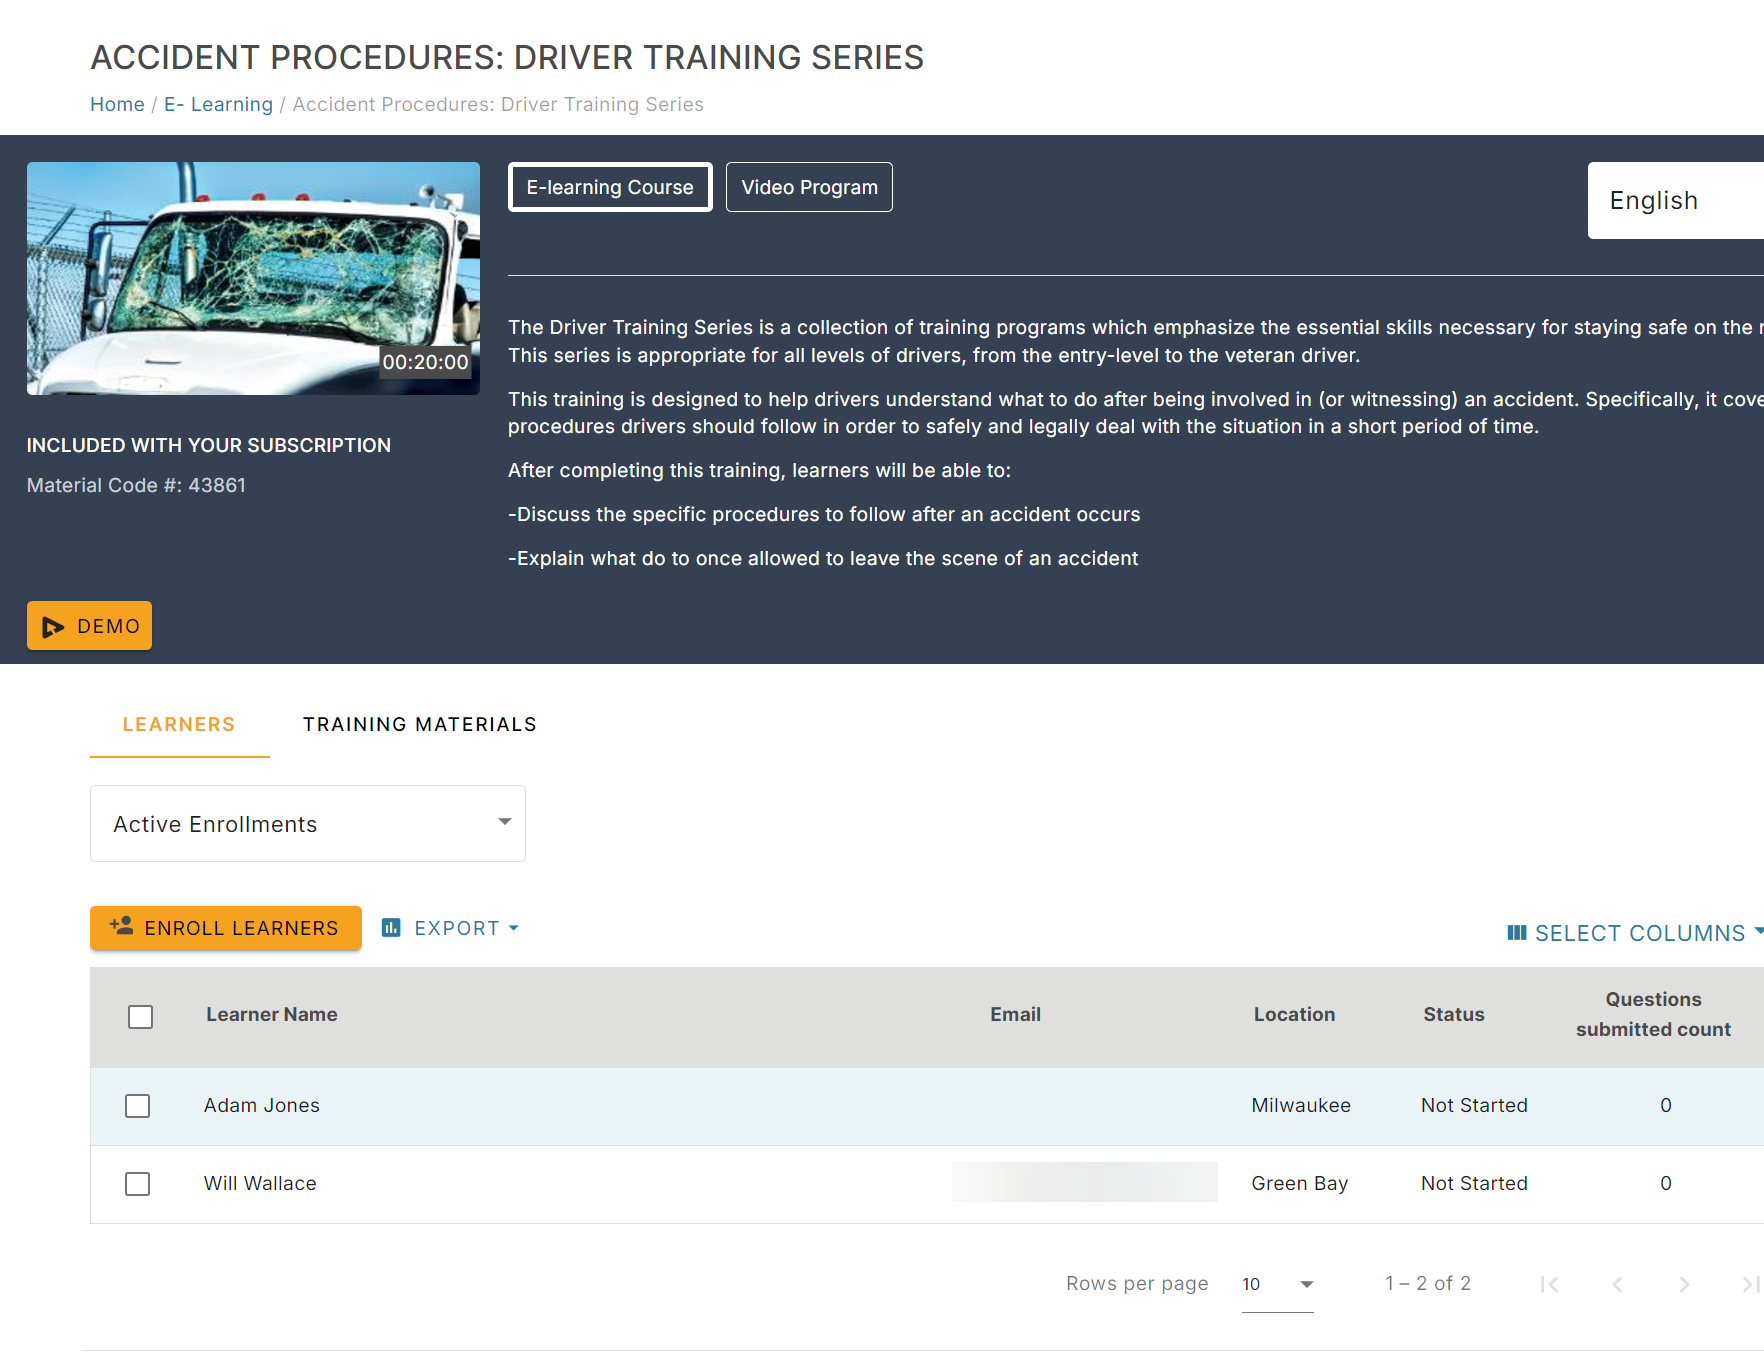Viewport: 1764px width, 1362px height.
Task: Click learner name Will Wallace
Action: pyautogui.click(x=260, y=1183)
